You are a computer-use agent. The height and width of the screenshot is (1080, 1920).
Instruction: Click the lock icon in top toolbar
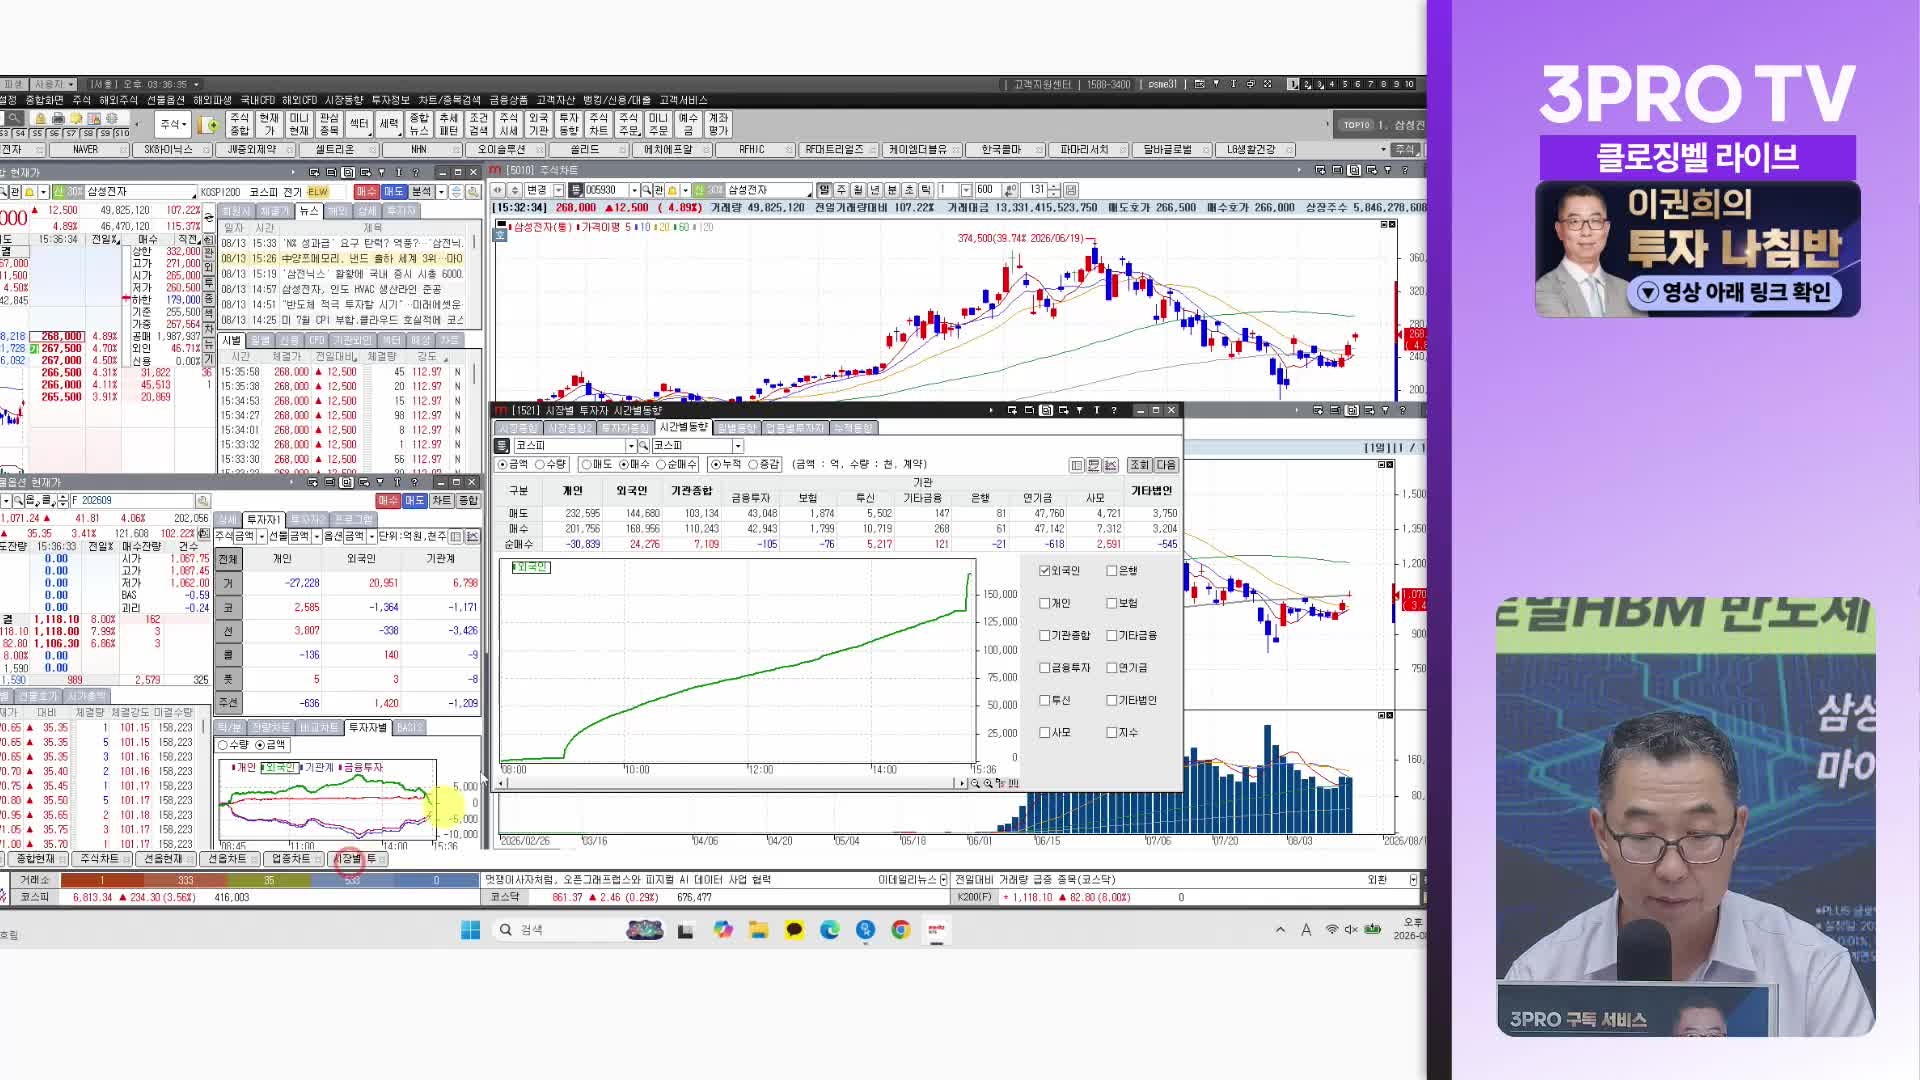coord(41,118)
